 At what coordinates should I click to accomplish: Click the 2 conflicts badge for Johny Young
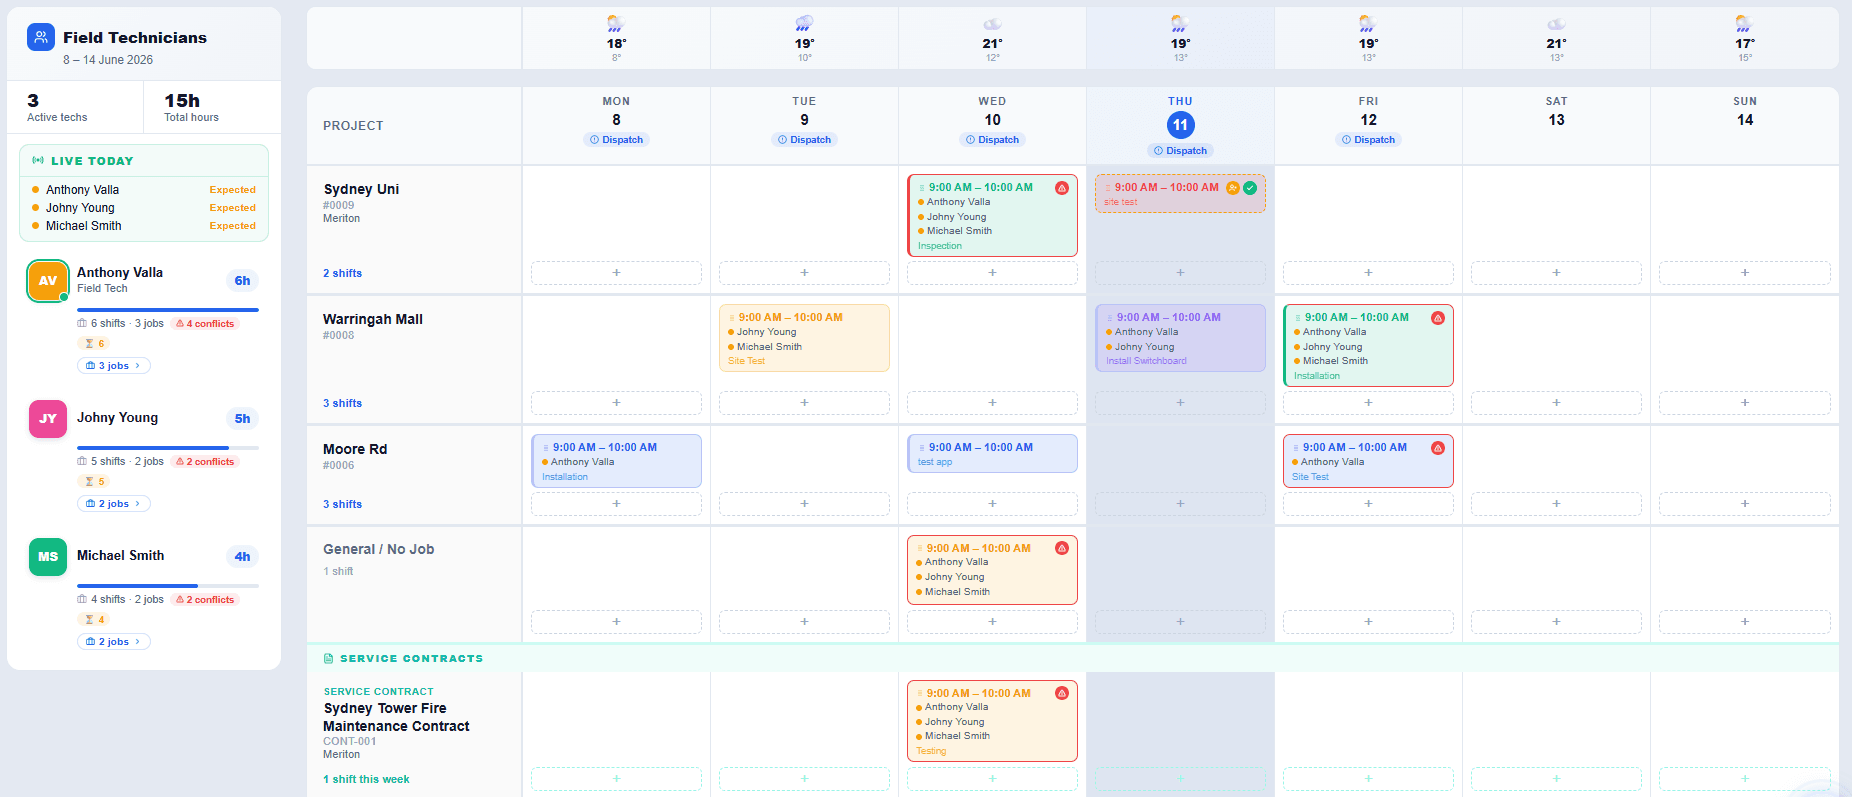(205, 462)
